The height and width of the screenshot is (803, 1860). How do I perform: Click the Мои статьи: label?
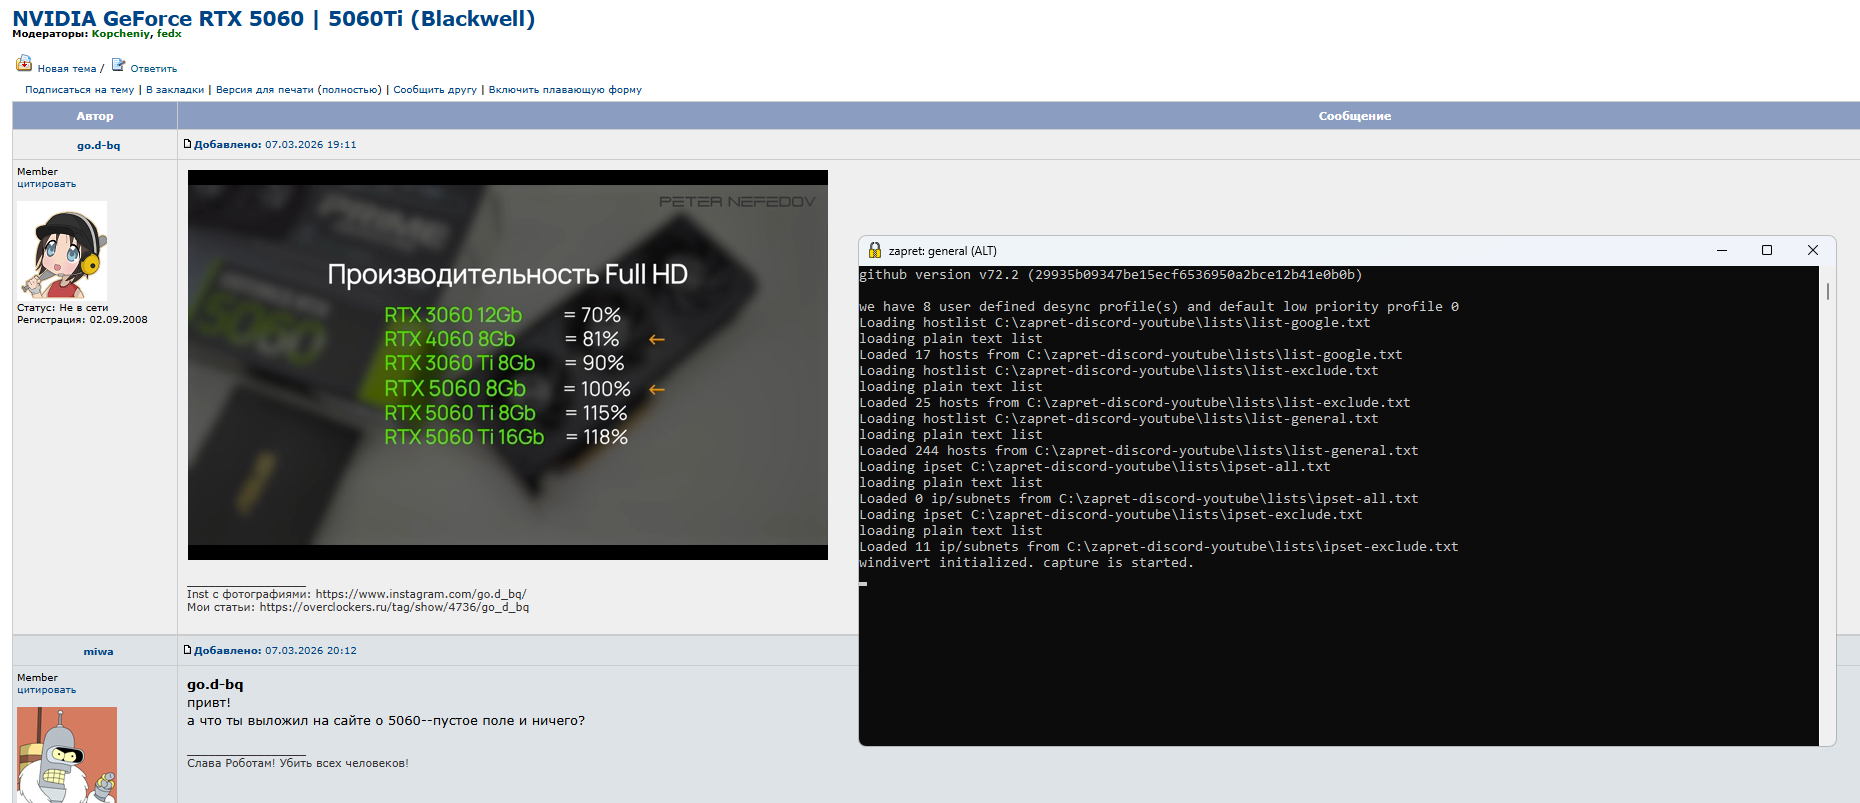tap(221, 607)
